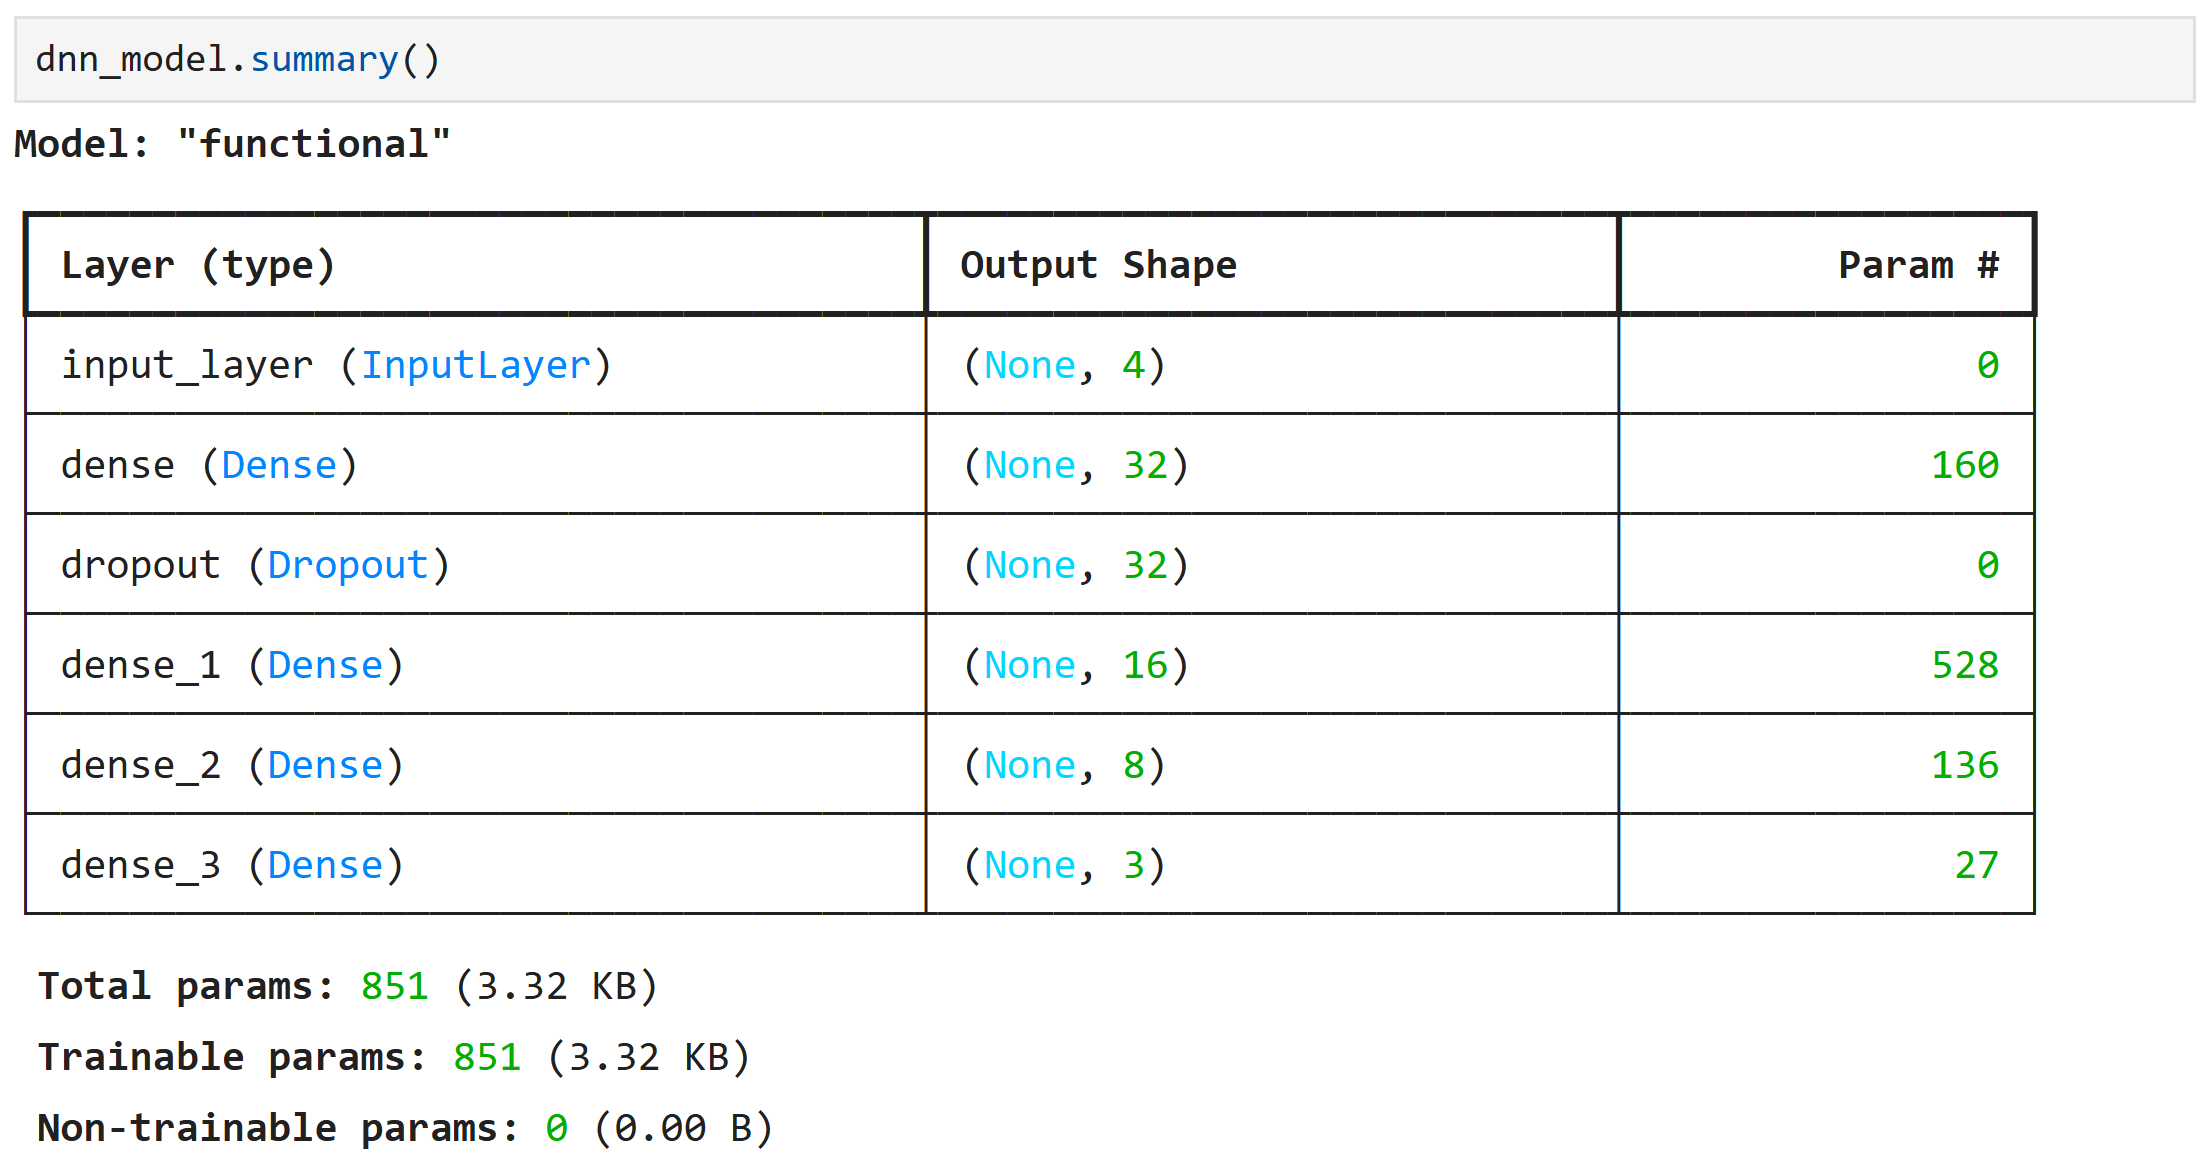Click the 160 parameter count value
The image size is (2206, 1161).
coord(1964,465)
